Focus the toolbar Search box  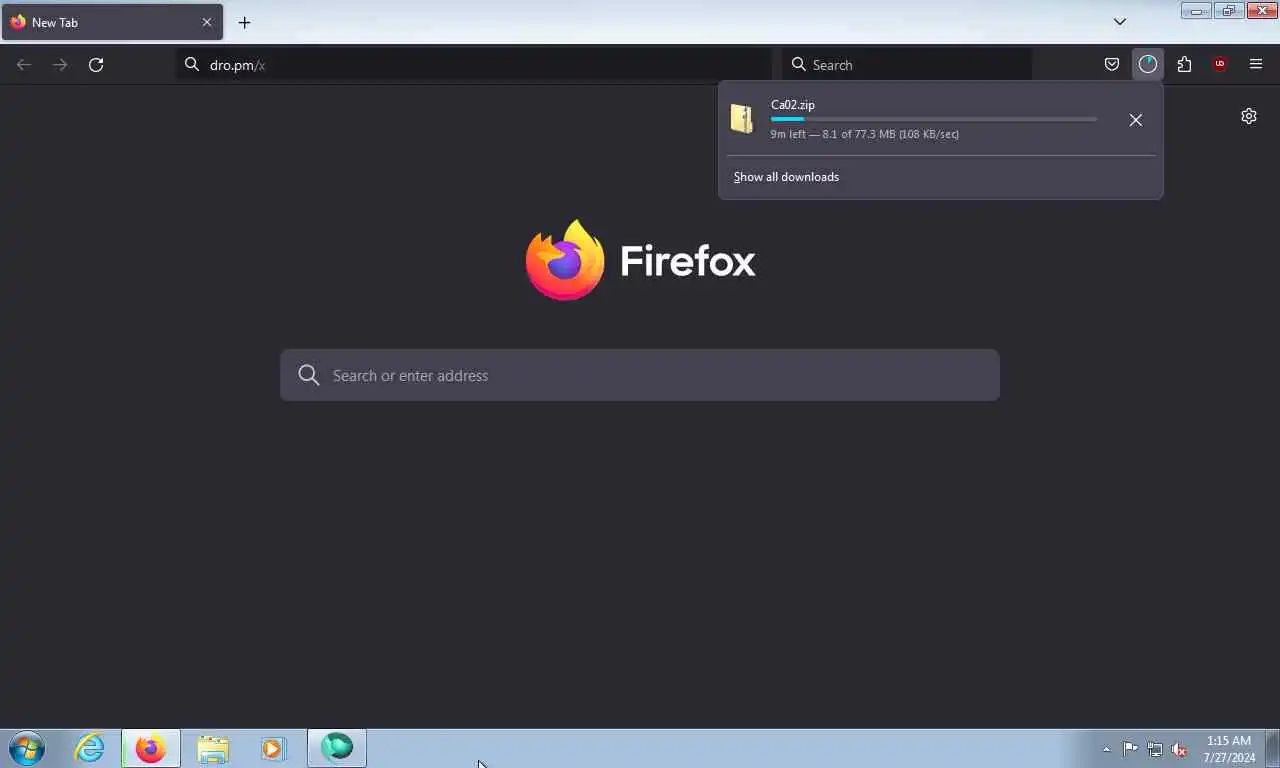[908, 65]
